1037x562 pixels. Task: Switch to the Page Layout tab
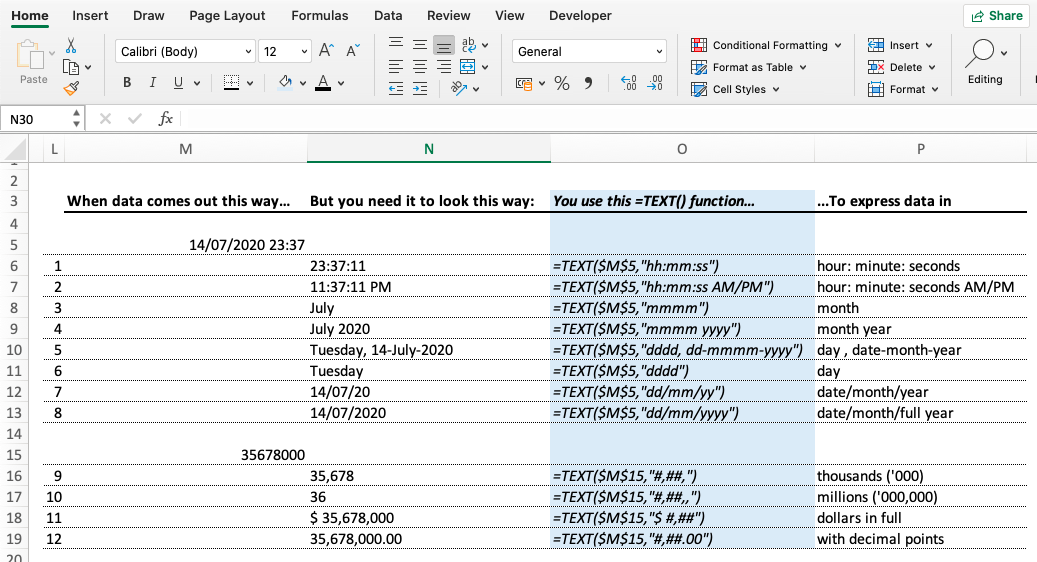(227, 15)
